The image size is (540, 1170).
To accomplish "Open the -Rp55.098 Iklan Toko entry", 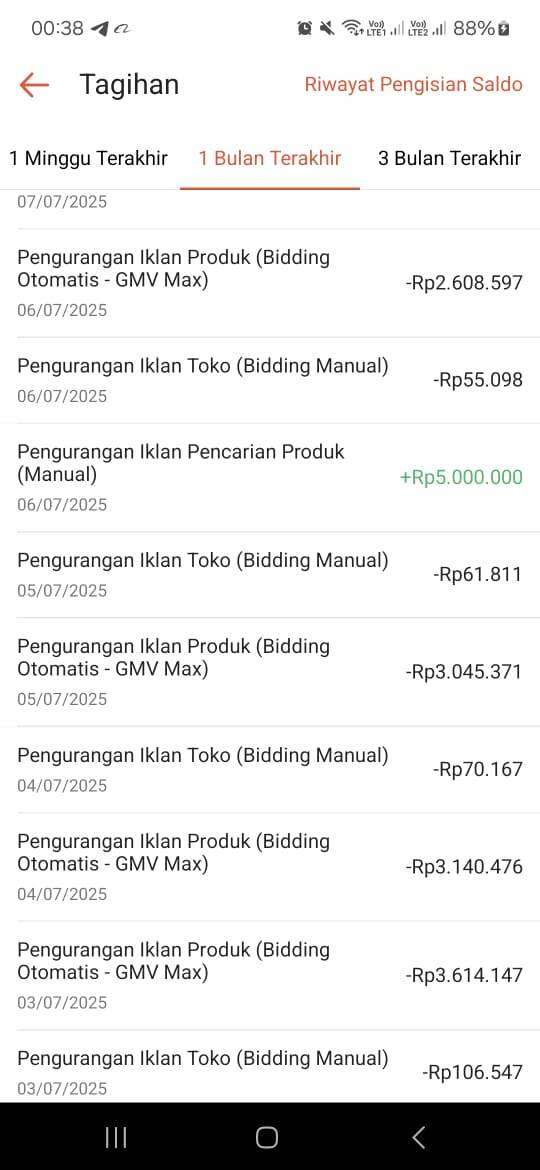I will pos(270,381).
